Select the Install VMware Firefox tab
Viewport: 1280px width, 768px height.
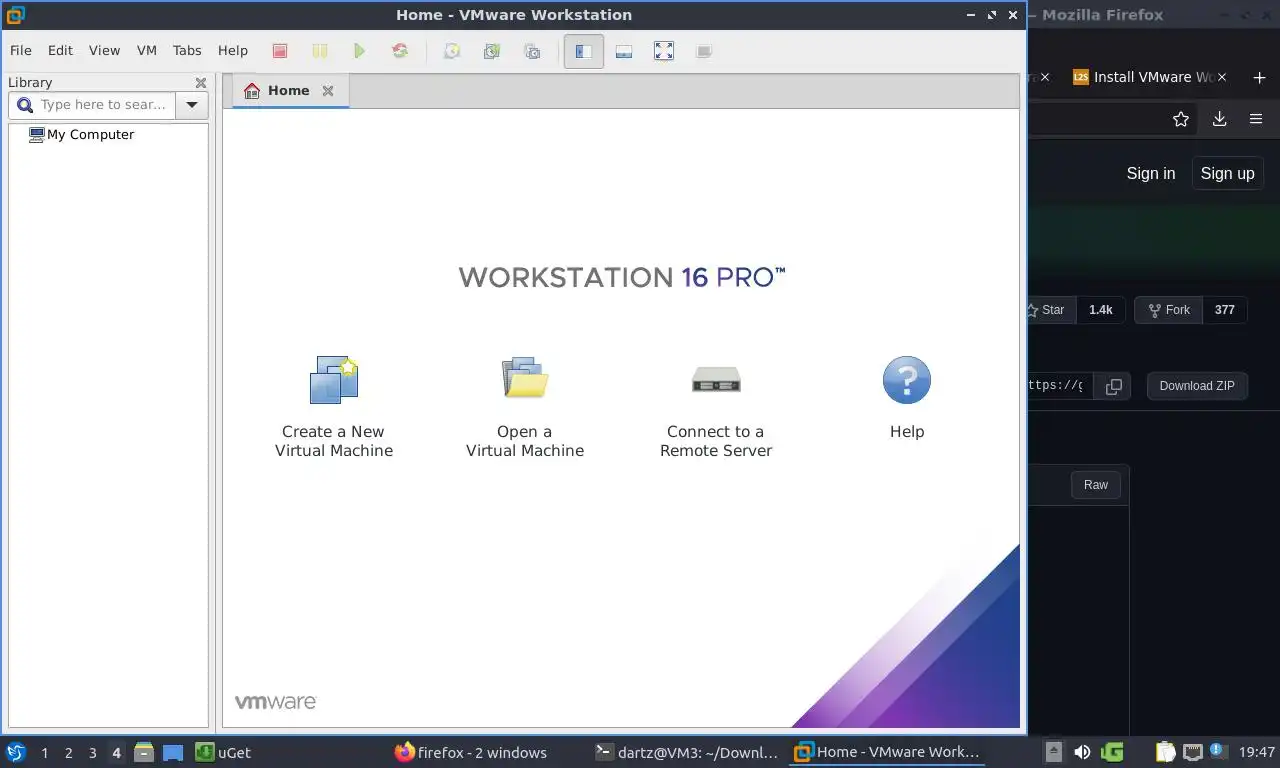pos(1140,77)
